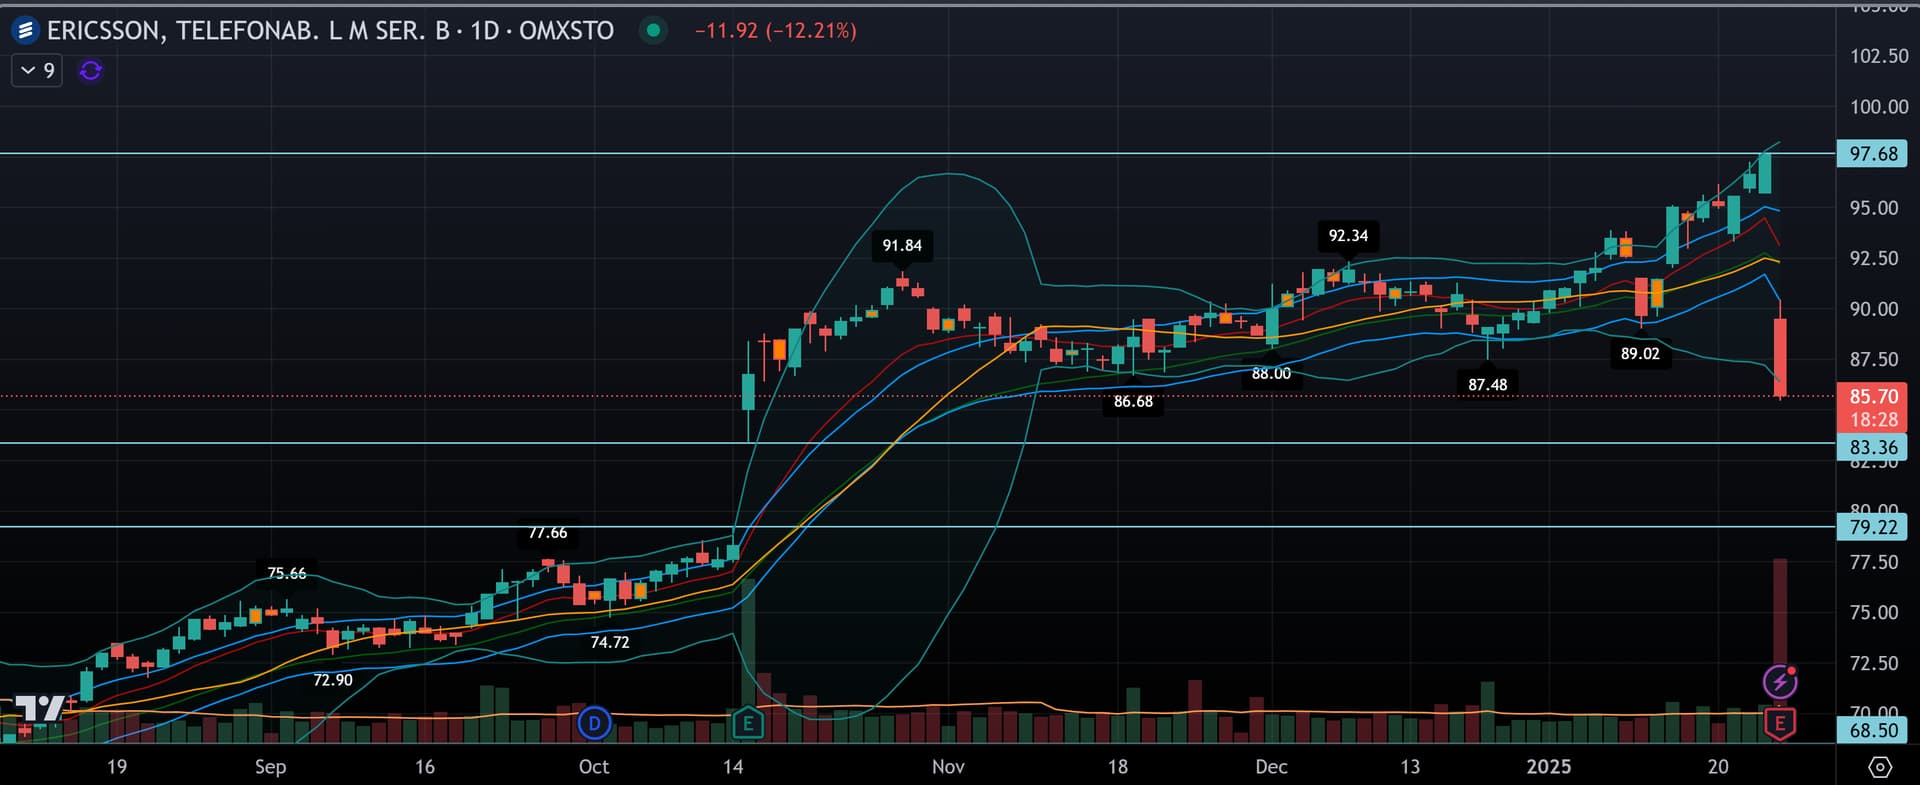Open the green E earnings marker near 14
This screenshot has width=1920, height=785.
[748, 723]
